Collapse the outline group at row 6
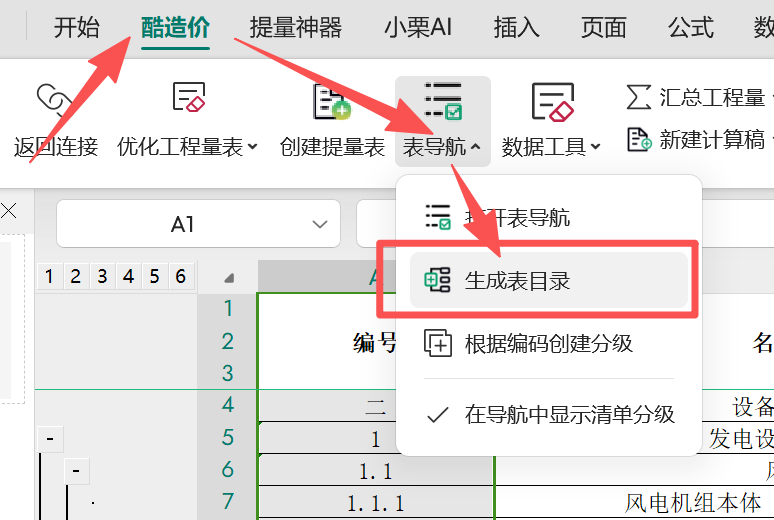 76,470
